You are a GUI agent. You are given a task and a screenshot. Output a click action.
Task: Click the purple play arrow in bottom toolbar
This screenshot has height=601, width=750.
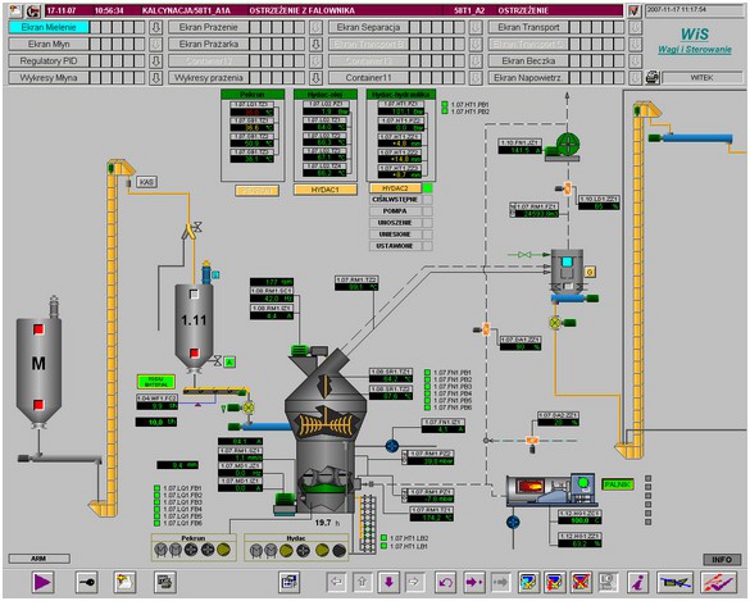pyautogui.click(x=42, y=581)
